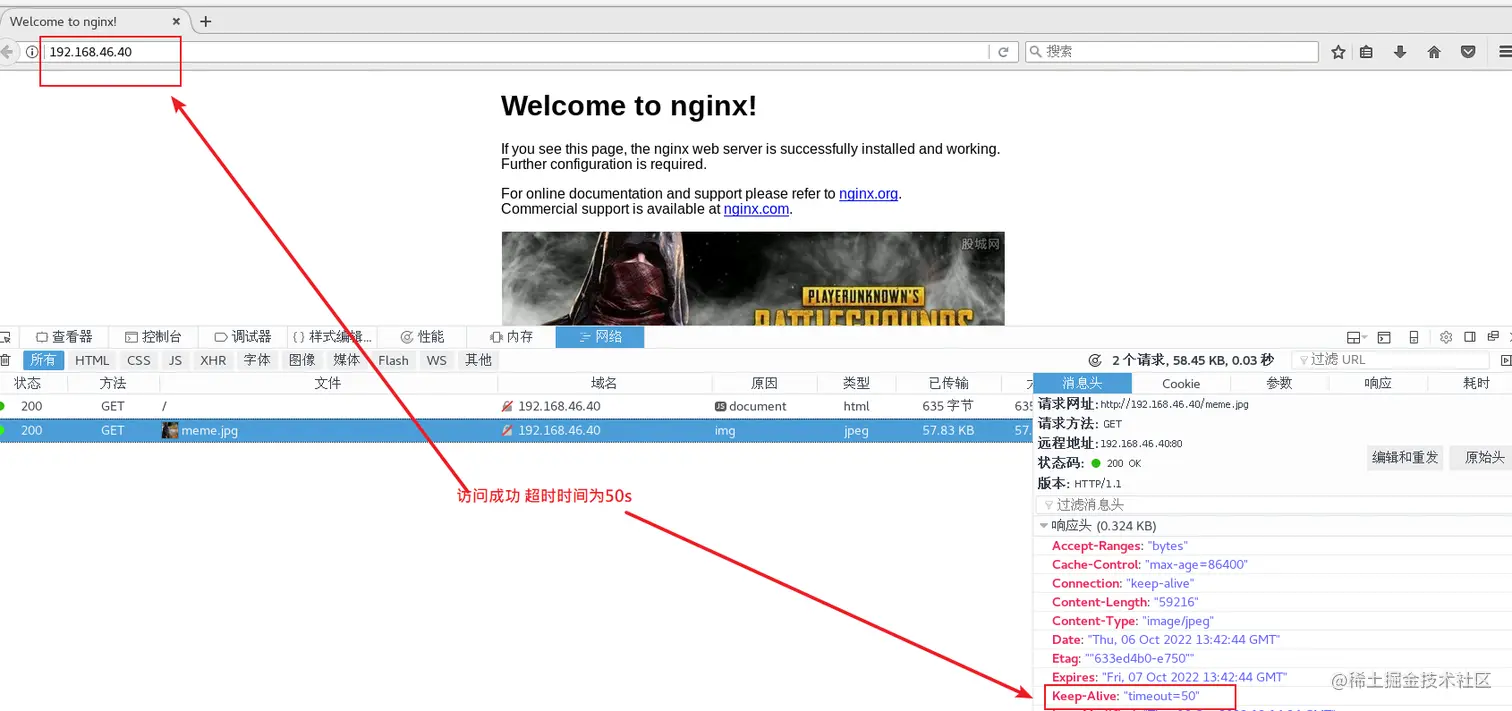Select the CSS filter toggle
Viewport: 1512px width, 711px height.
click(138, 360)
